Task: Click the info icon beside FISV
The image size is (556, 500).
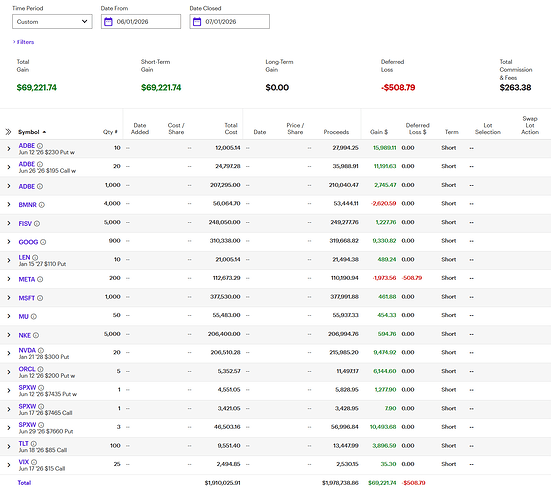Action: click(37, 224)
